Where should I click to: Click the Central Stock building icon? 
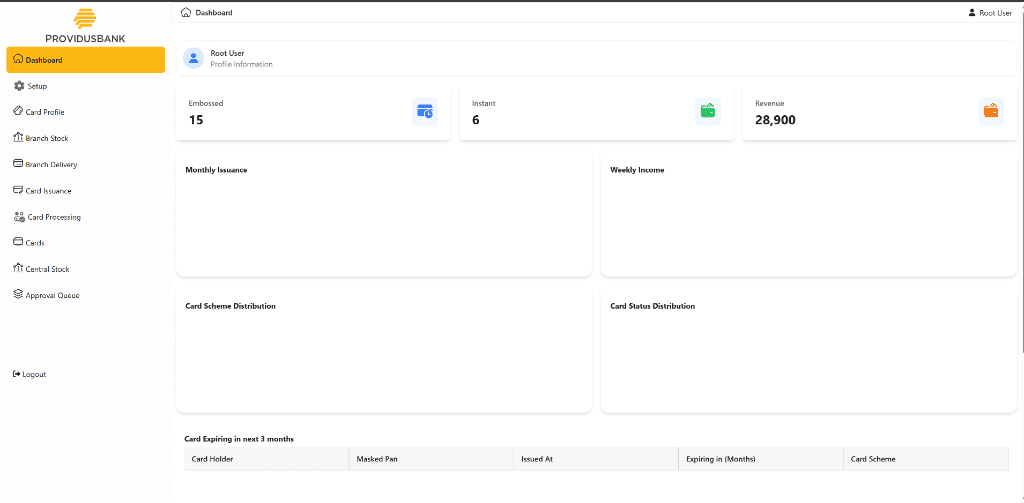pyautogui.click(x=18, y=268)
